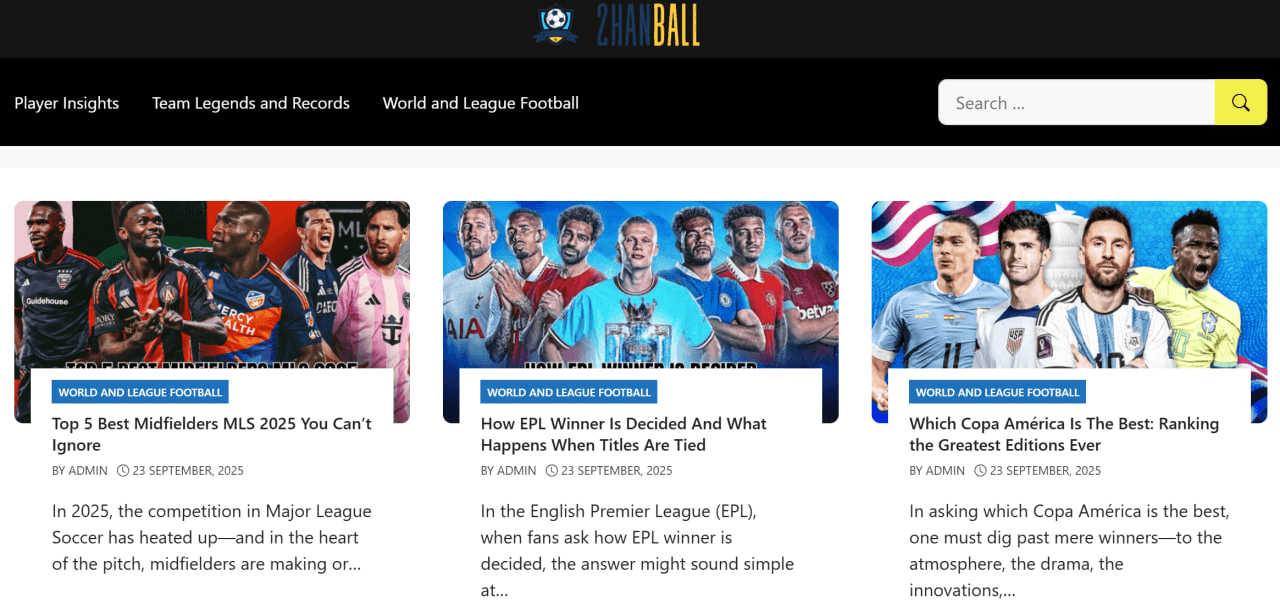Open 'Top 5 Best Midfielders MLS 2025' title

(x=212, y=434)
